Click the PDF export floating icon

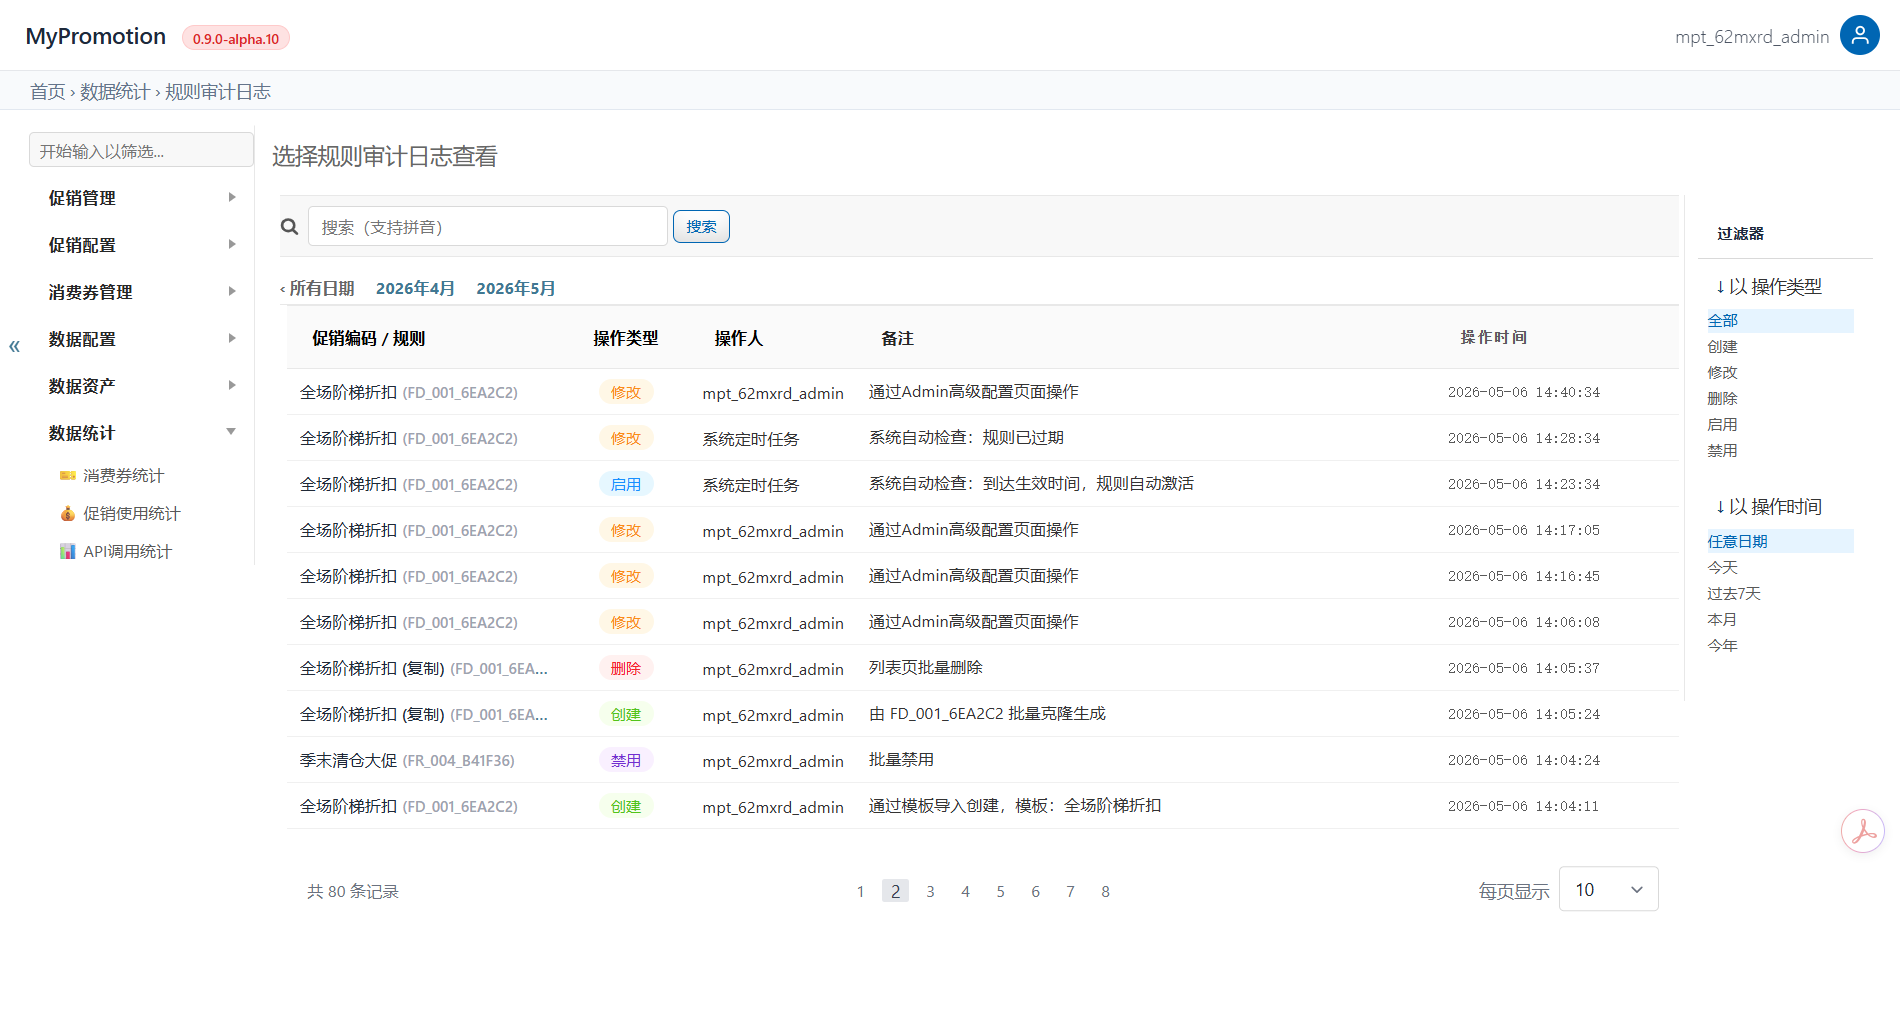1863,832
